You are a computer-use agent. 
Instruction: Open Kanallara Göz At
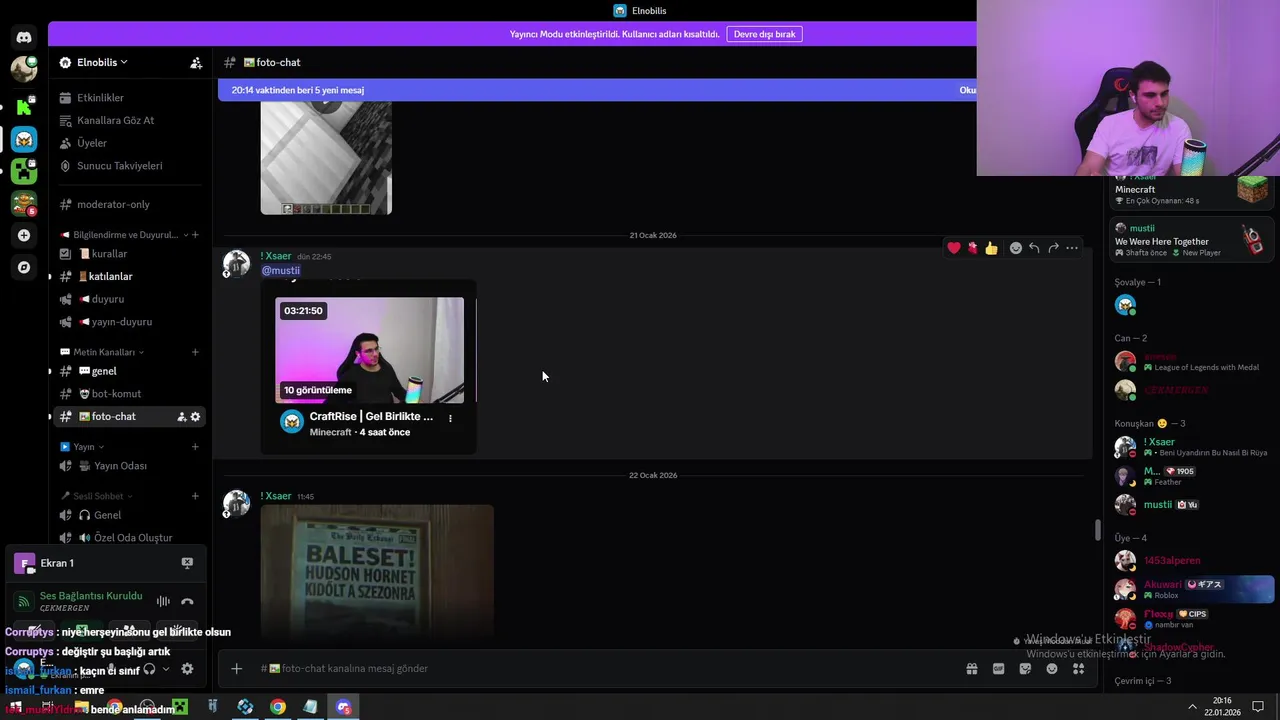[x=128, y=120]
